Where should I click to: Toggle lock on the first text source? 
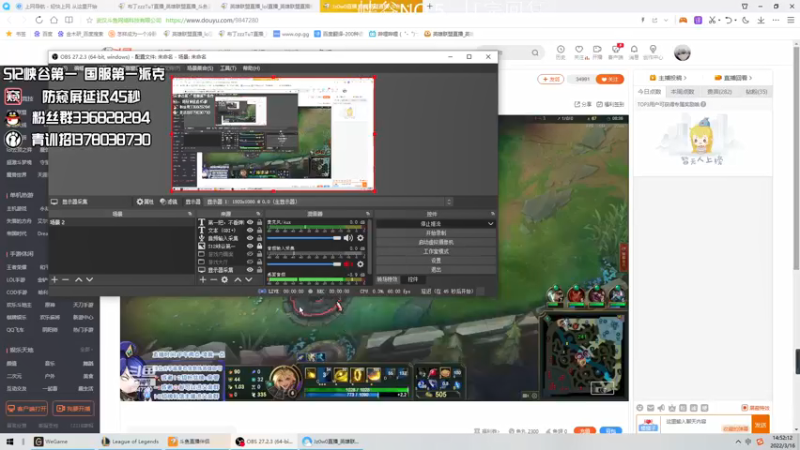pyautogui.click(x=260, y=222)
